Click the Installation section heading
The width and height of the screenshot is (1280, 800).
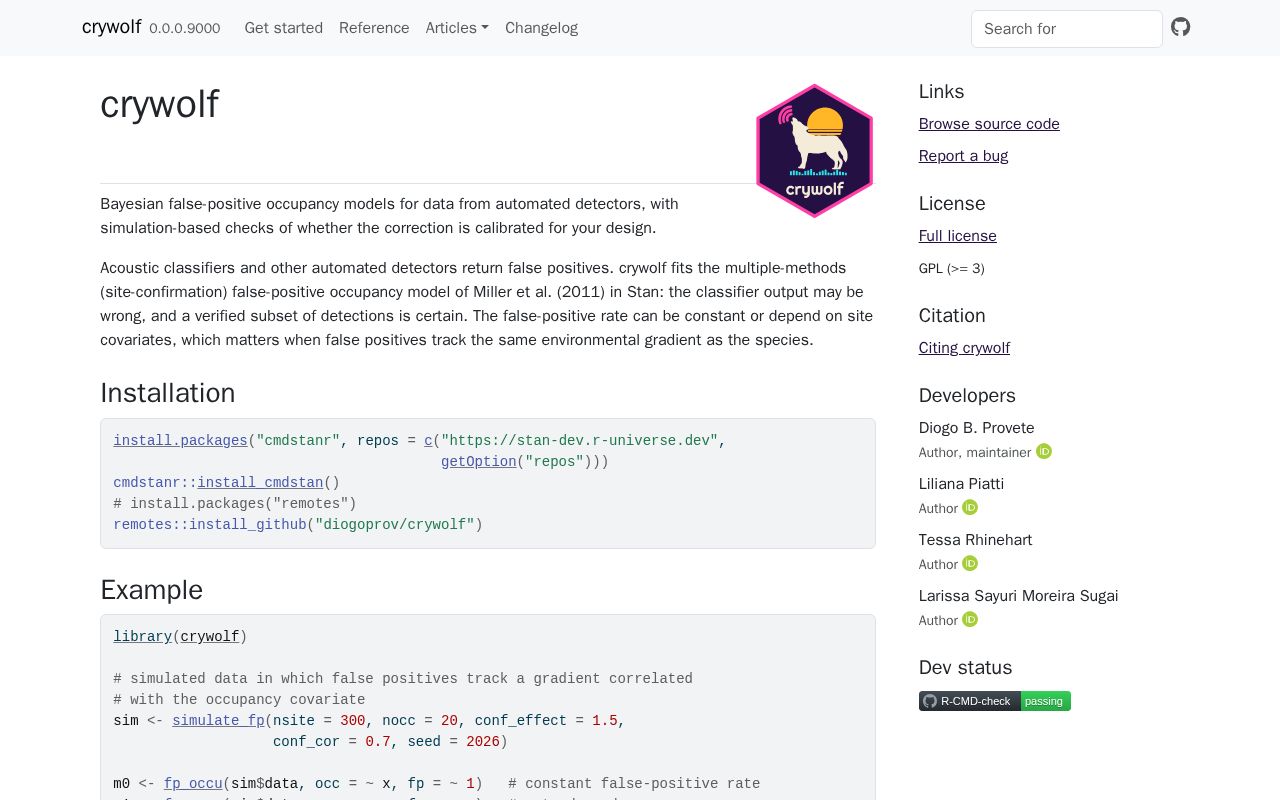(168, 393)
